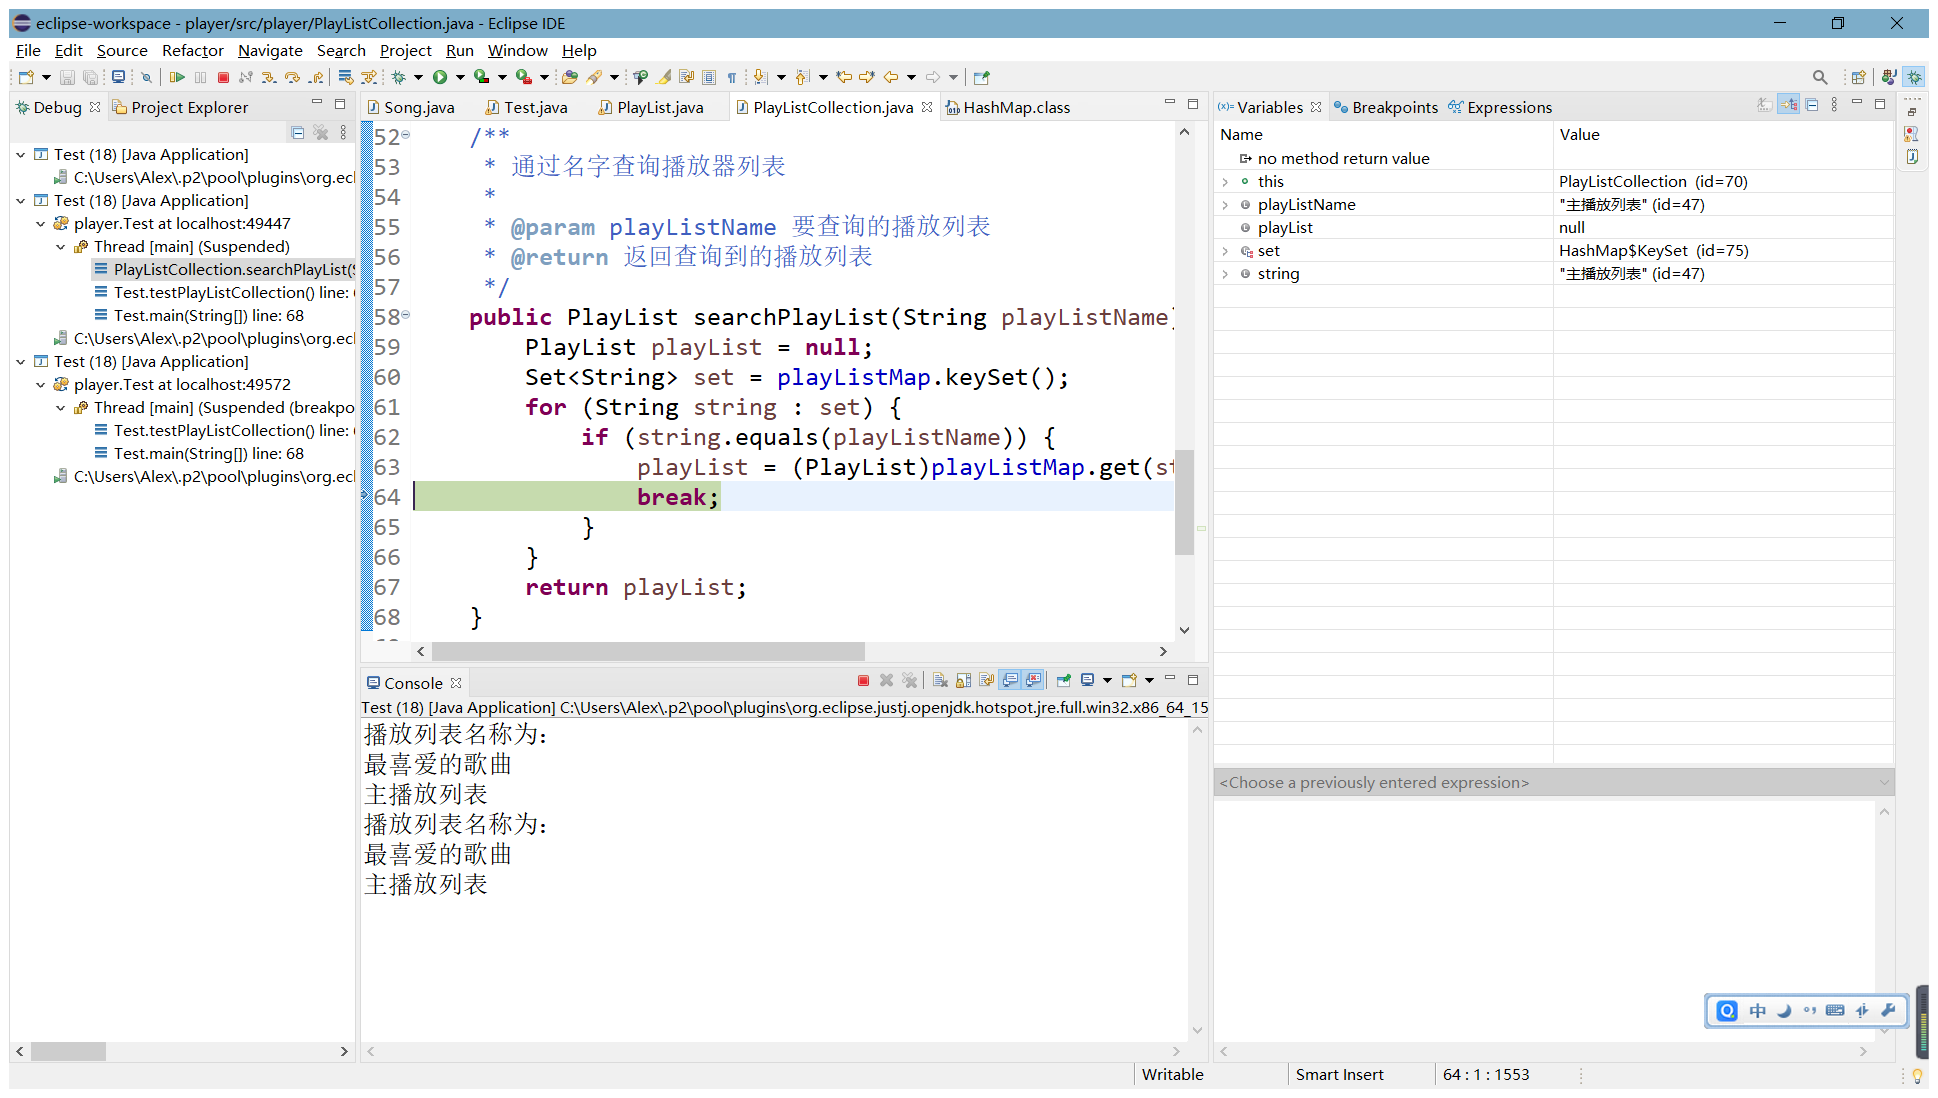
Task: Click Collapse All icon in Variables view
Action: click(1812, 105)
